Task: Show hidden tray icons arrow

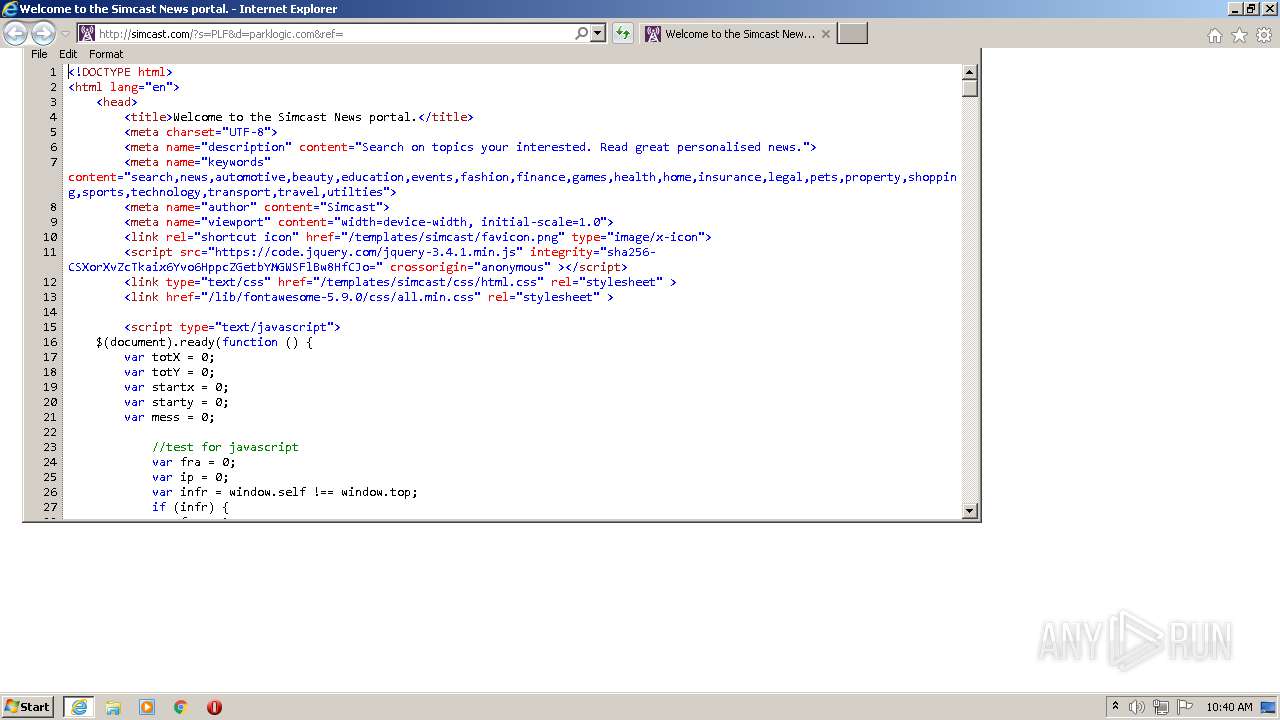Action: click(1115, 707)
